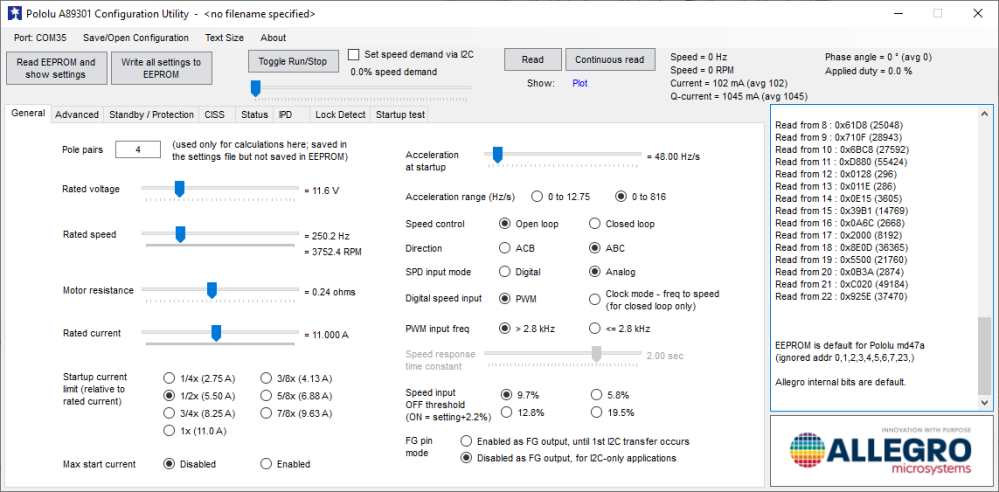Enable Max start current option
Viewport: 999px width, 492px height.
(x=267, y=464)
